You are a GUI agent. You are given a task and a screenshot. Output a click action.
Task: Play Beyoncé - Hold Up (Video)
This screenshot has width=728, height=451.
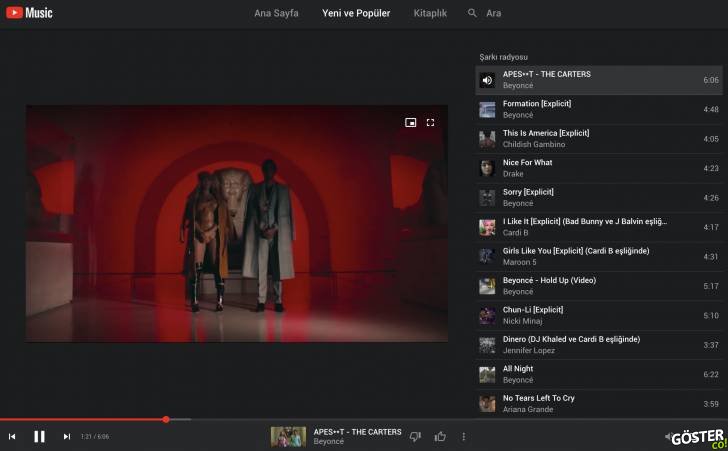pyautogui.click(x=598, y=286)
